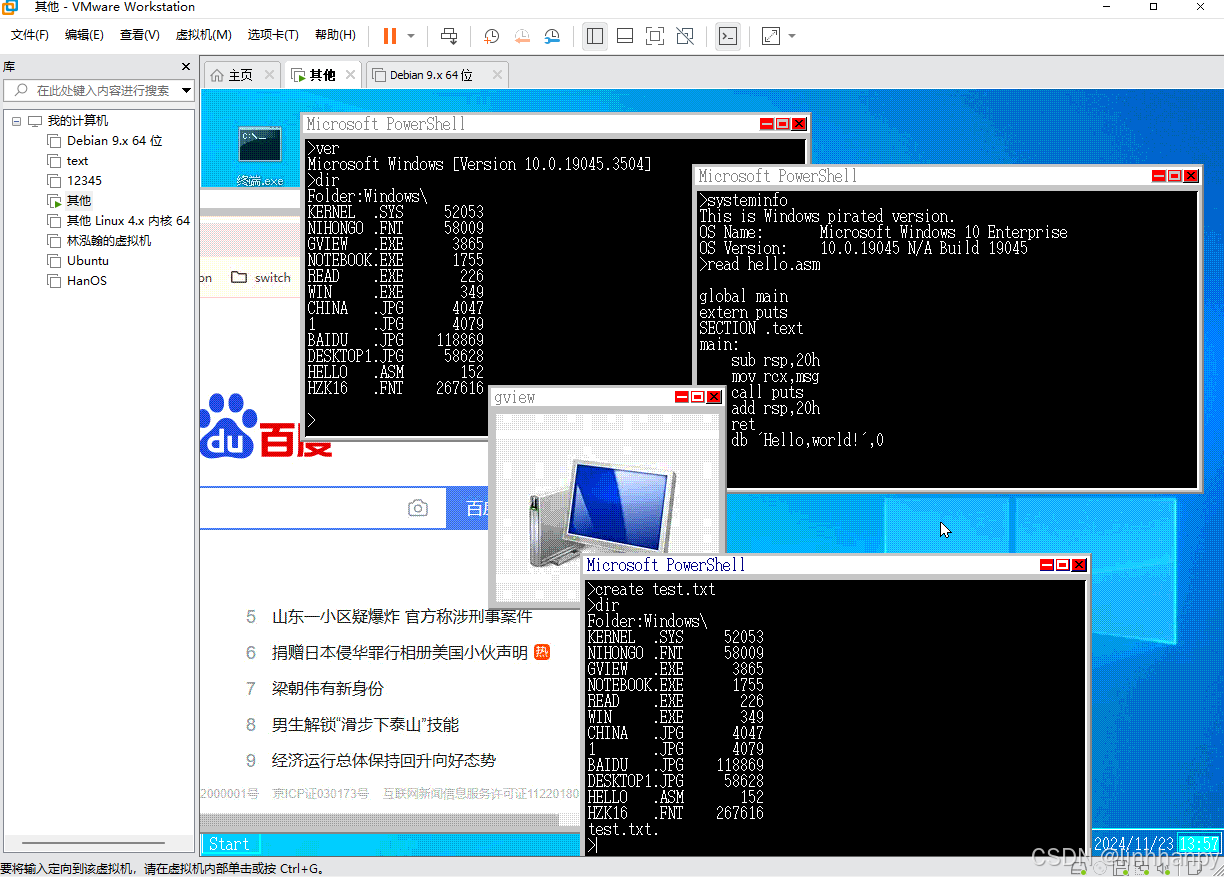This screenshot has width=1224, height=877.
Task: Switch to the Debian 9.x 64 位 tab
Action: pyautogui.click(x=431, y=75)
